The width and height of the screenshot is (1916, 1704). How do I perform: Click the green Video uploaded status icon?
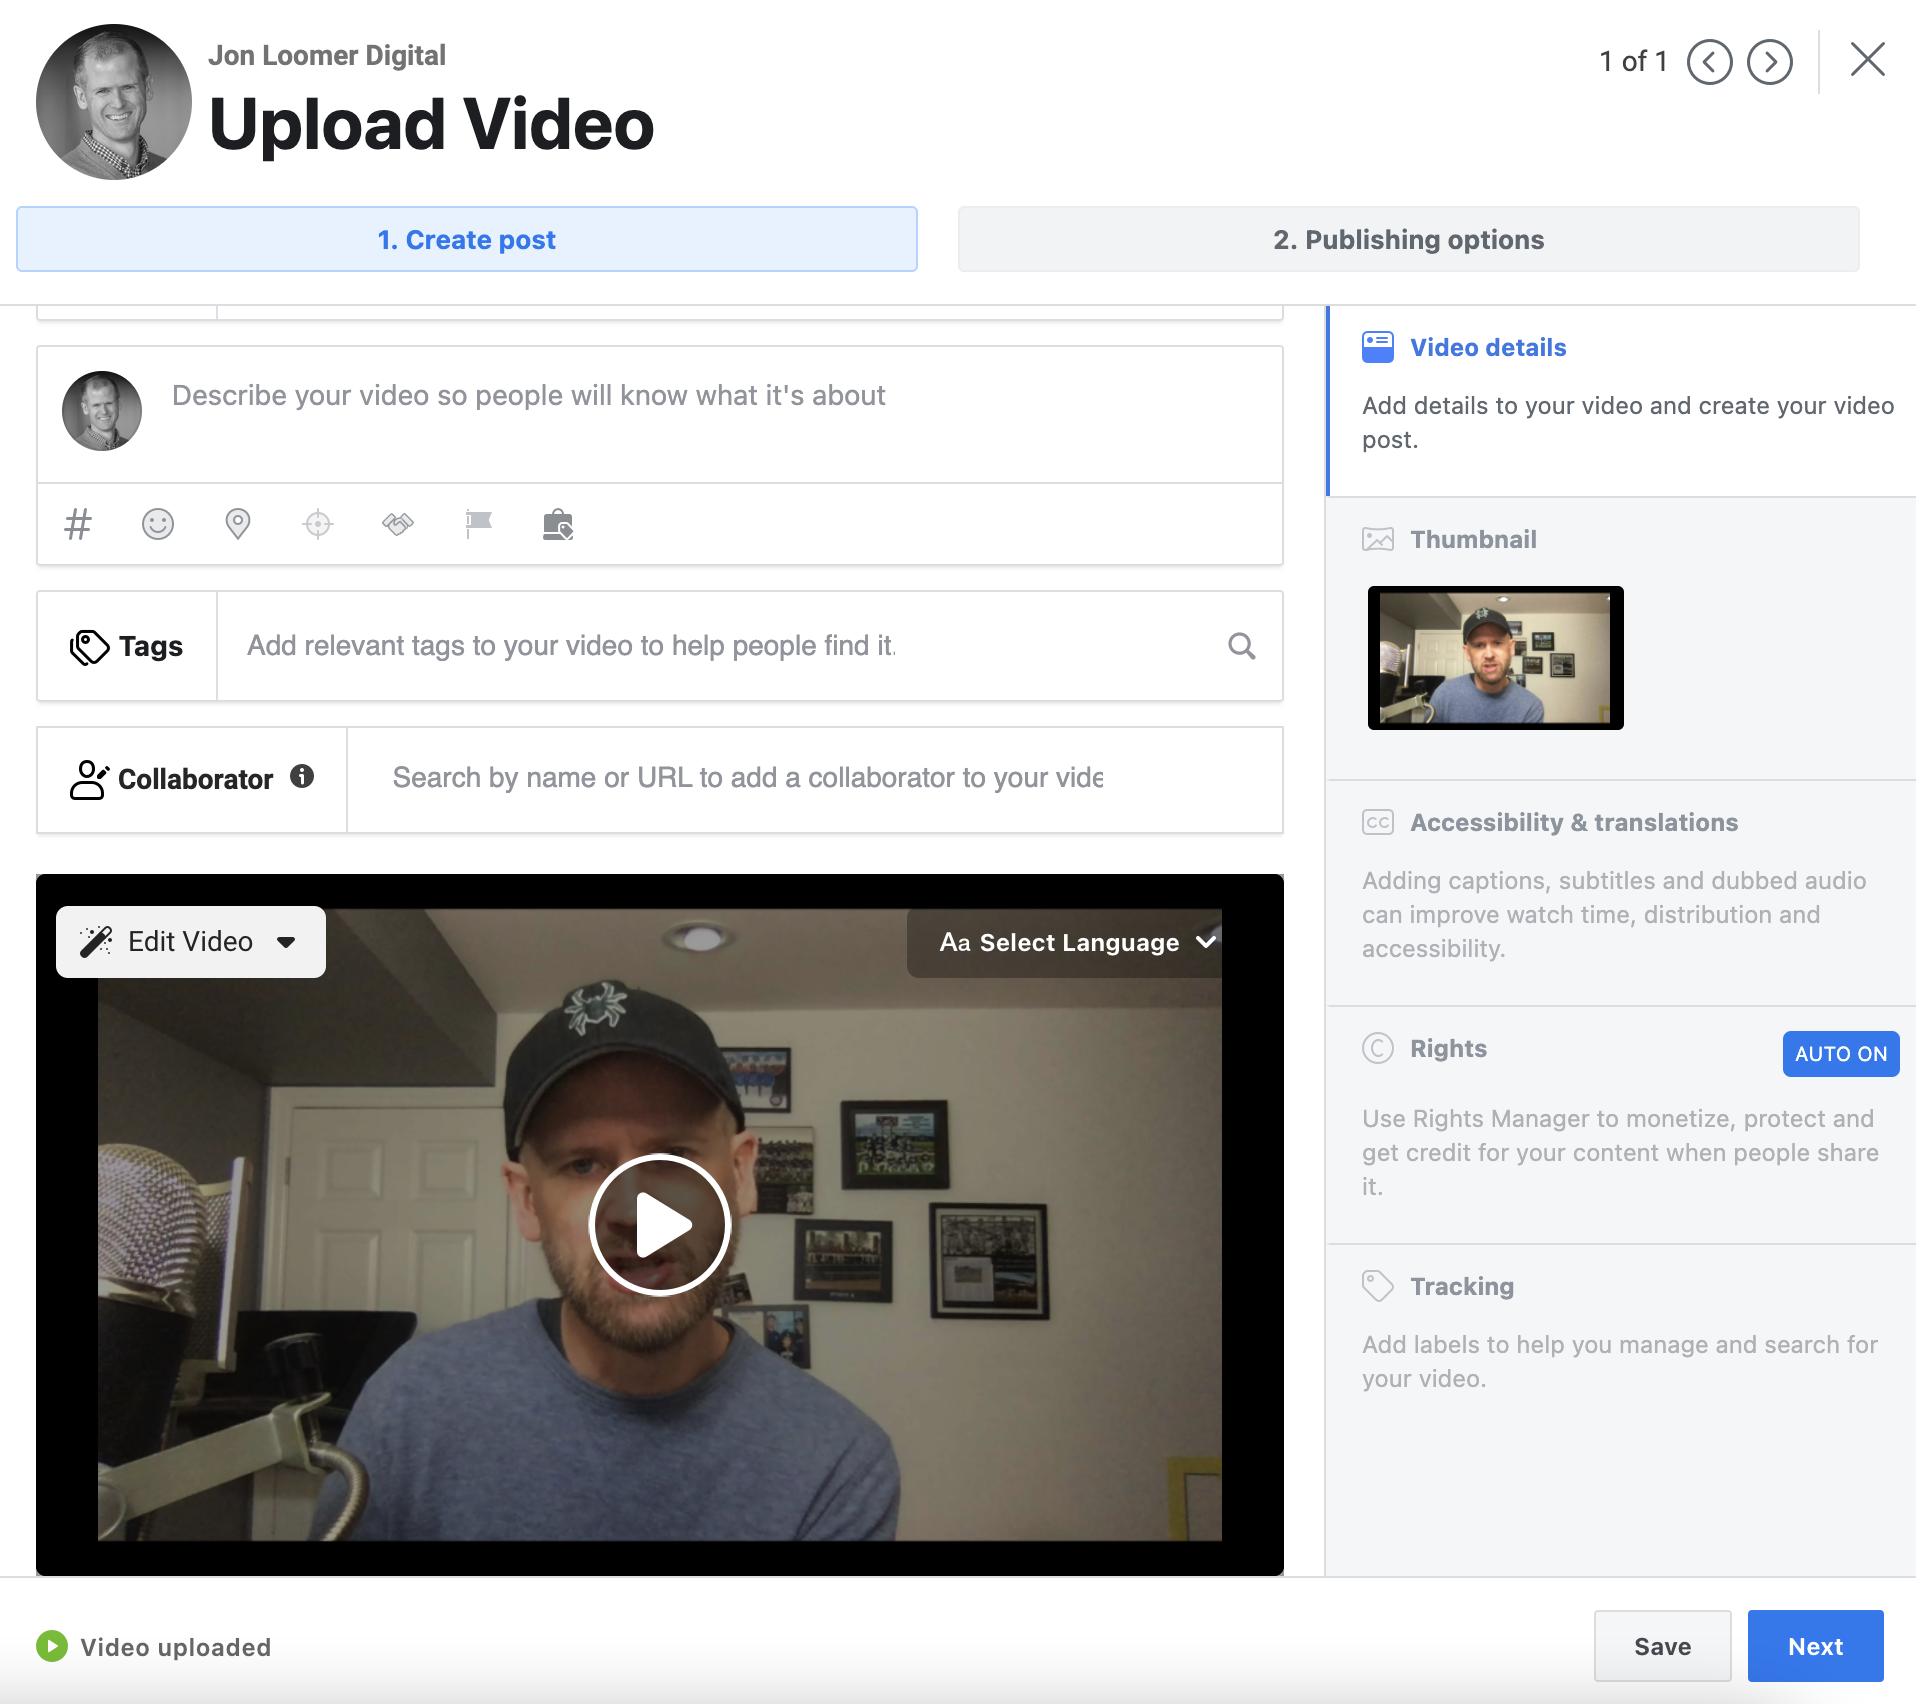pos(52,1646)
